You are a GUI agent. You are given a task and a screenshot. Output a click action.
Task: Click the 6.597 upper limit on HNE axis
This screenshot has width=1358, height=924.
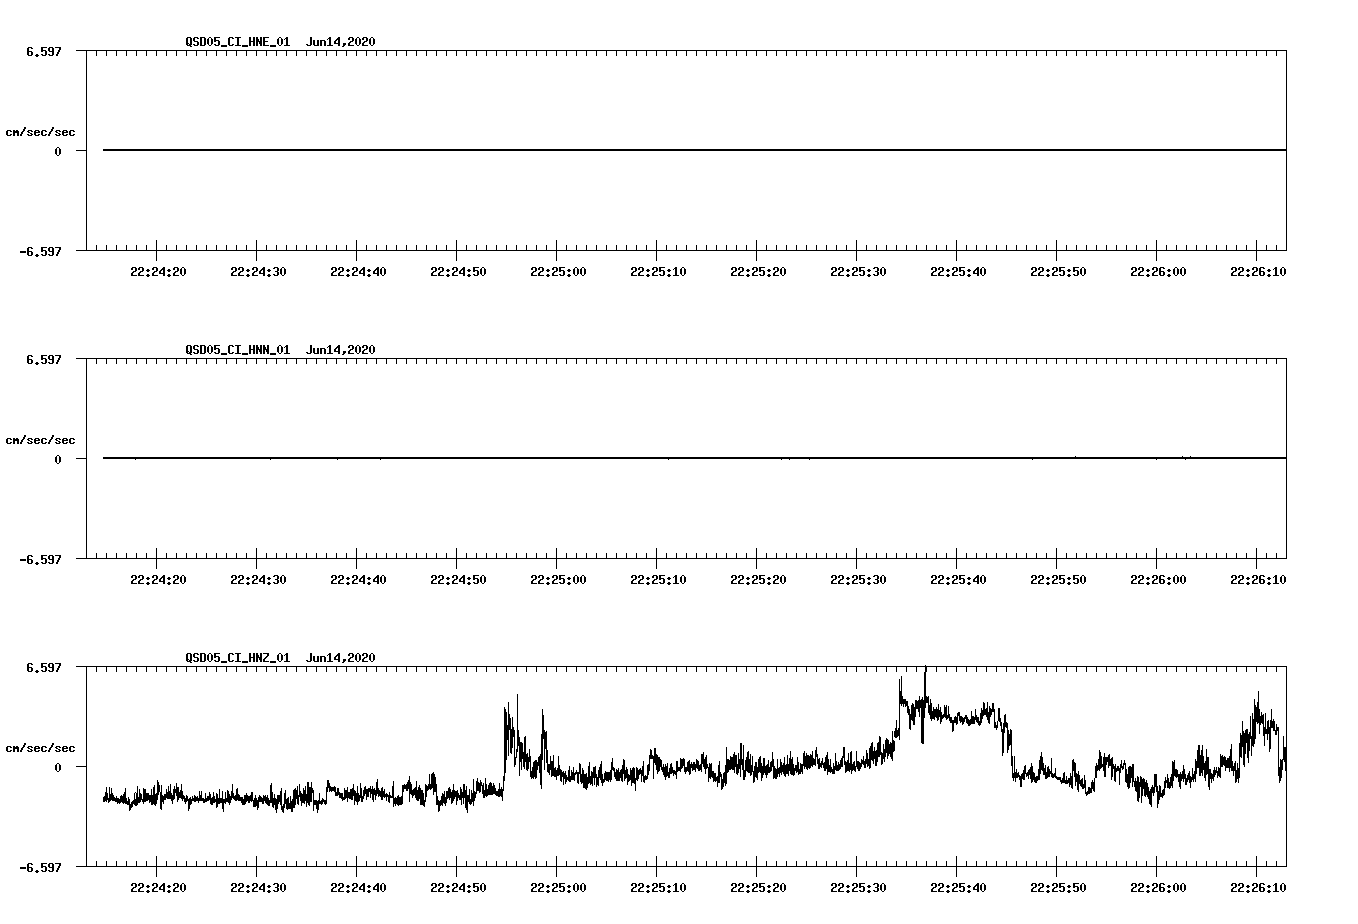pyautogui.click(x=43, y=51)
